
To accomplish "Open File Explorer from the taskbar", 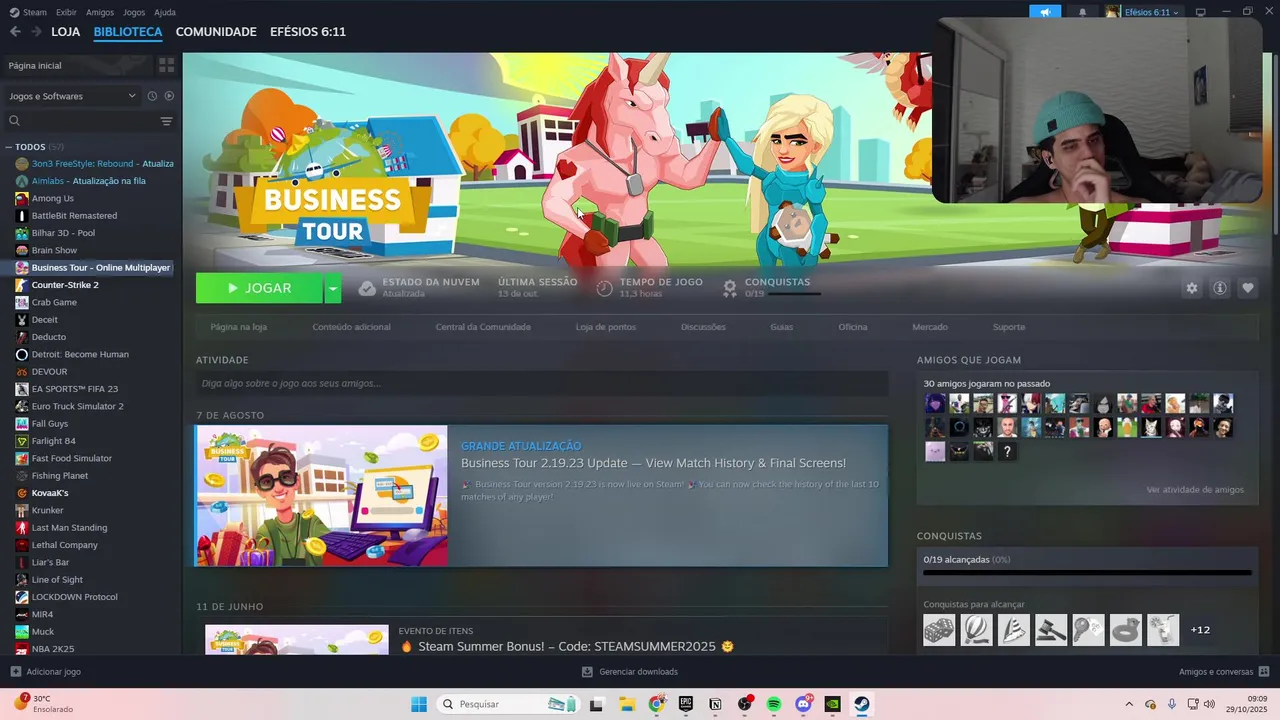I will 627,704.
